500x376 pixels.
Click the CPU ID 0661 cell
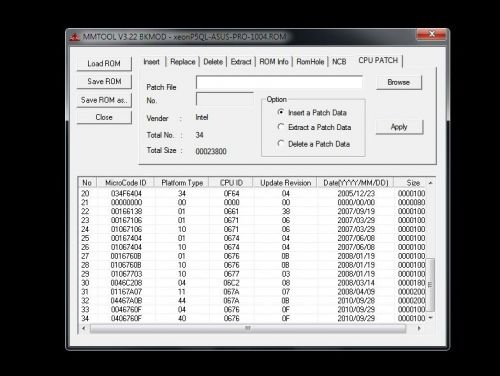point(231,211)
